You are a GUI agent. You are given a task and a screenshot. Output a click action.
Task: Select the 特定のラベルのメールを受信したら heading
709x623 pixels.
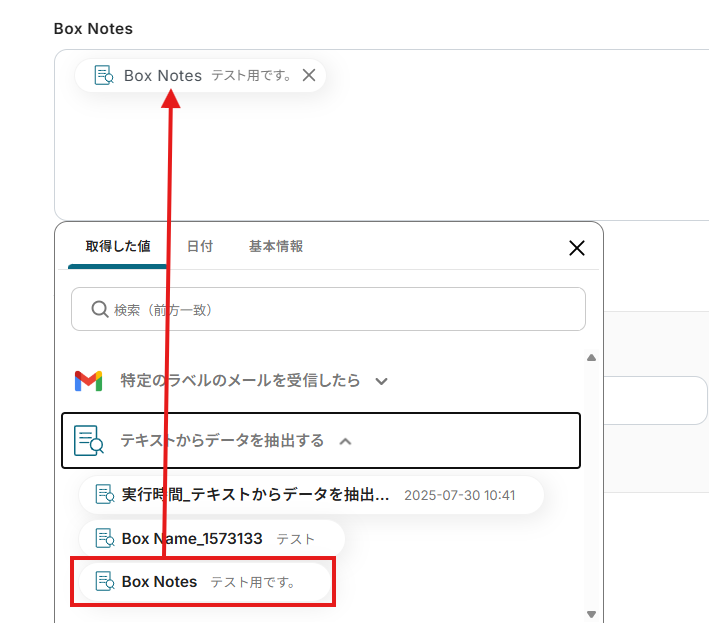coord(240,380)
